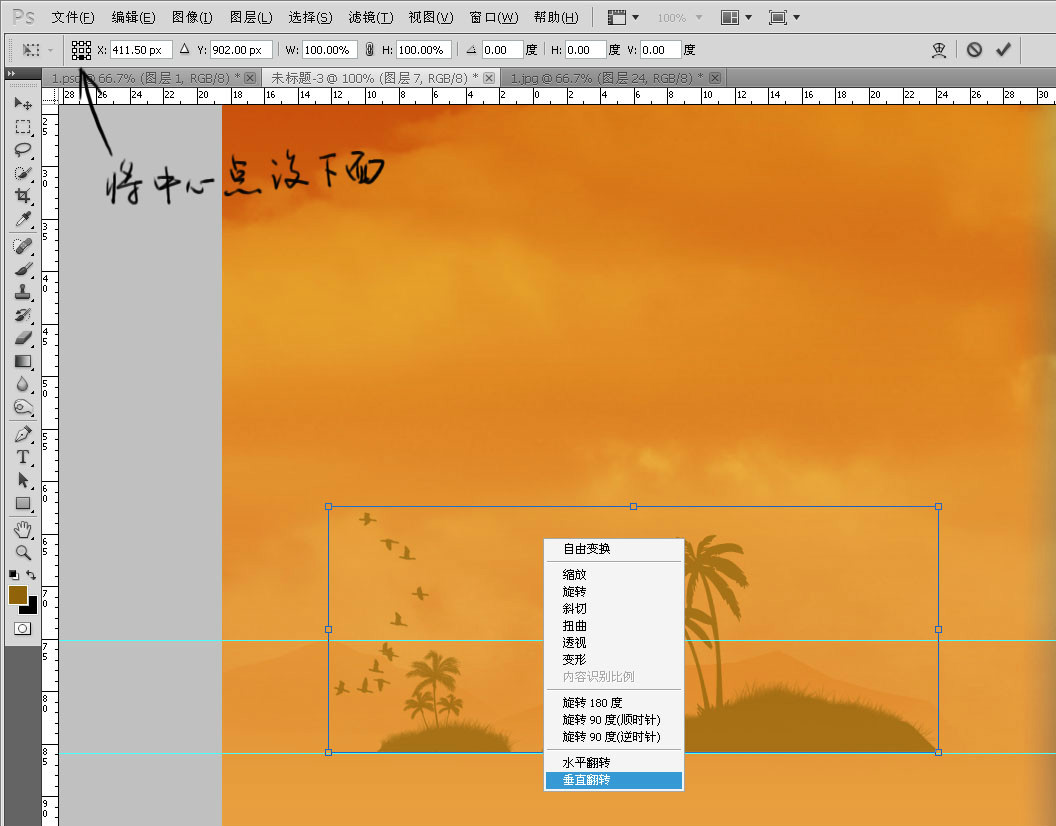
Task: Select the Dodge tool
Action: pos(23,407)
